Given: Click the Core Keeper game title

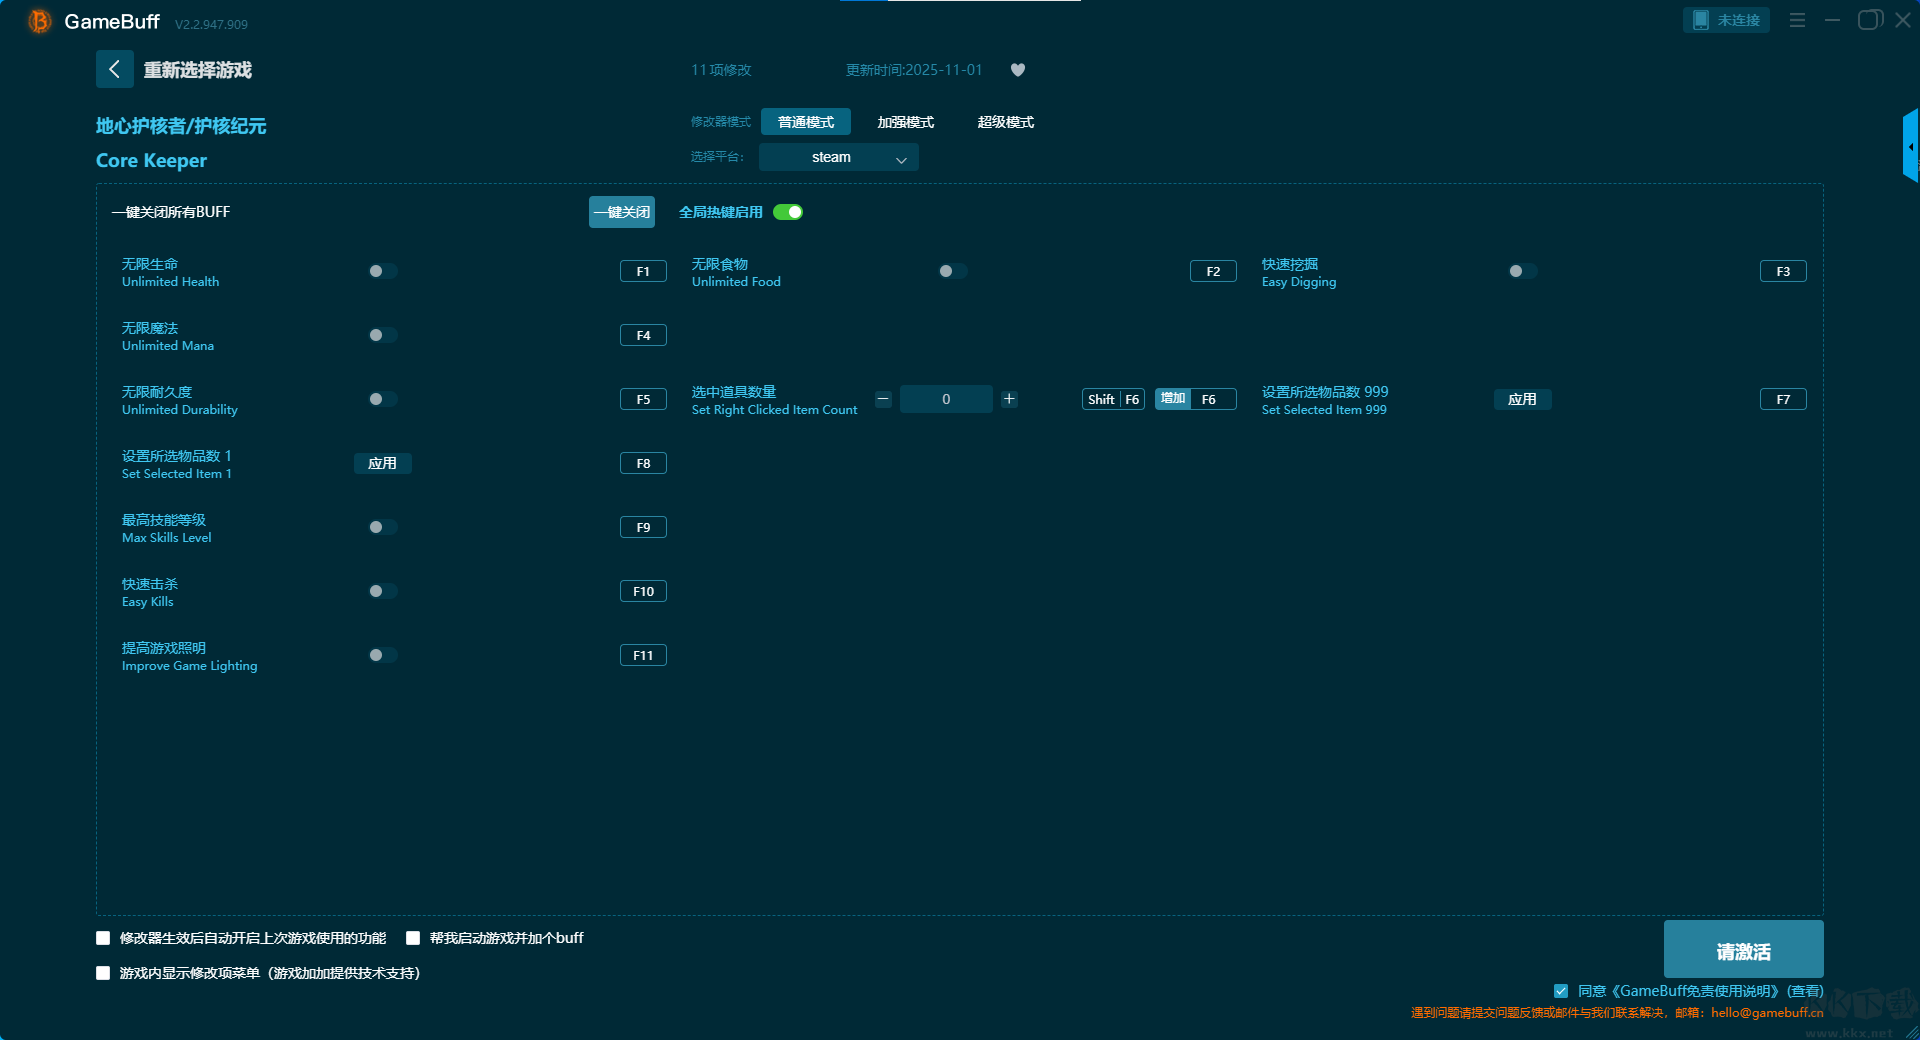Looking at the screenshot, I should (151, 160).
